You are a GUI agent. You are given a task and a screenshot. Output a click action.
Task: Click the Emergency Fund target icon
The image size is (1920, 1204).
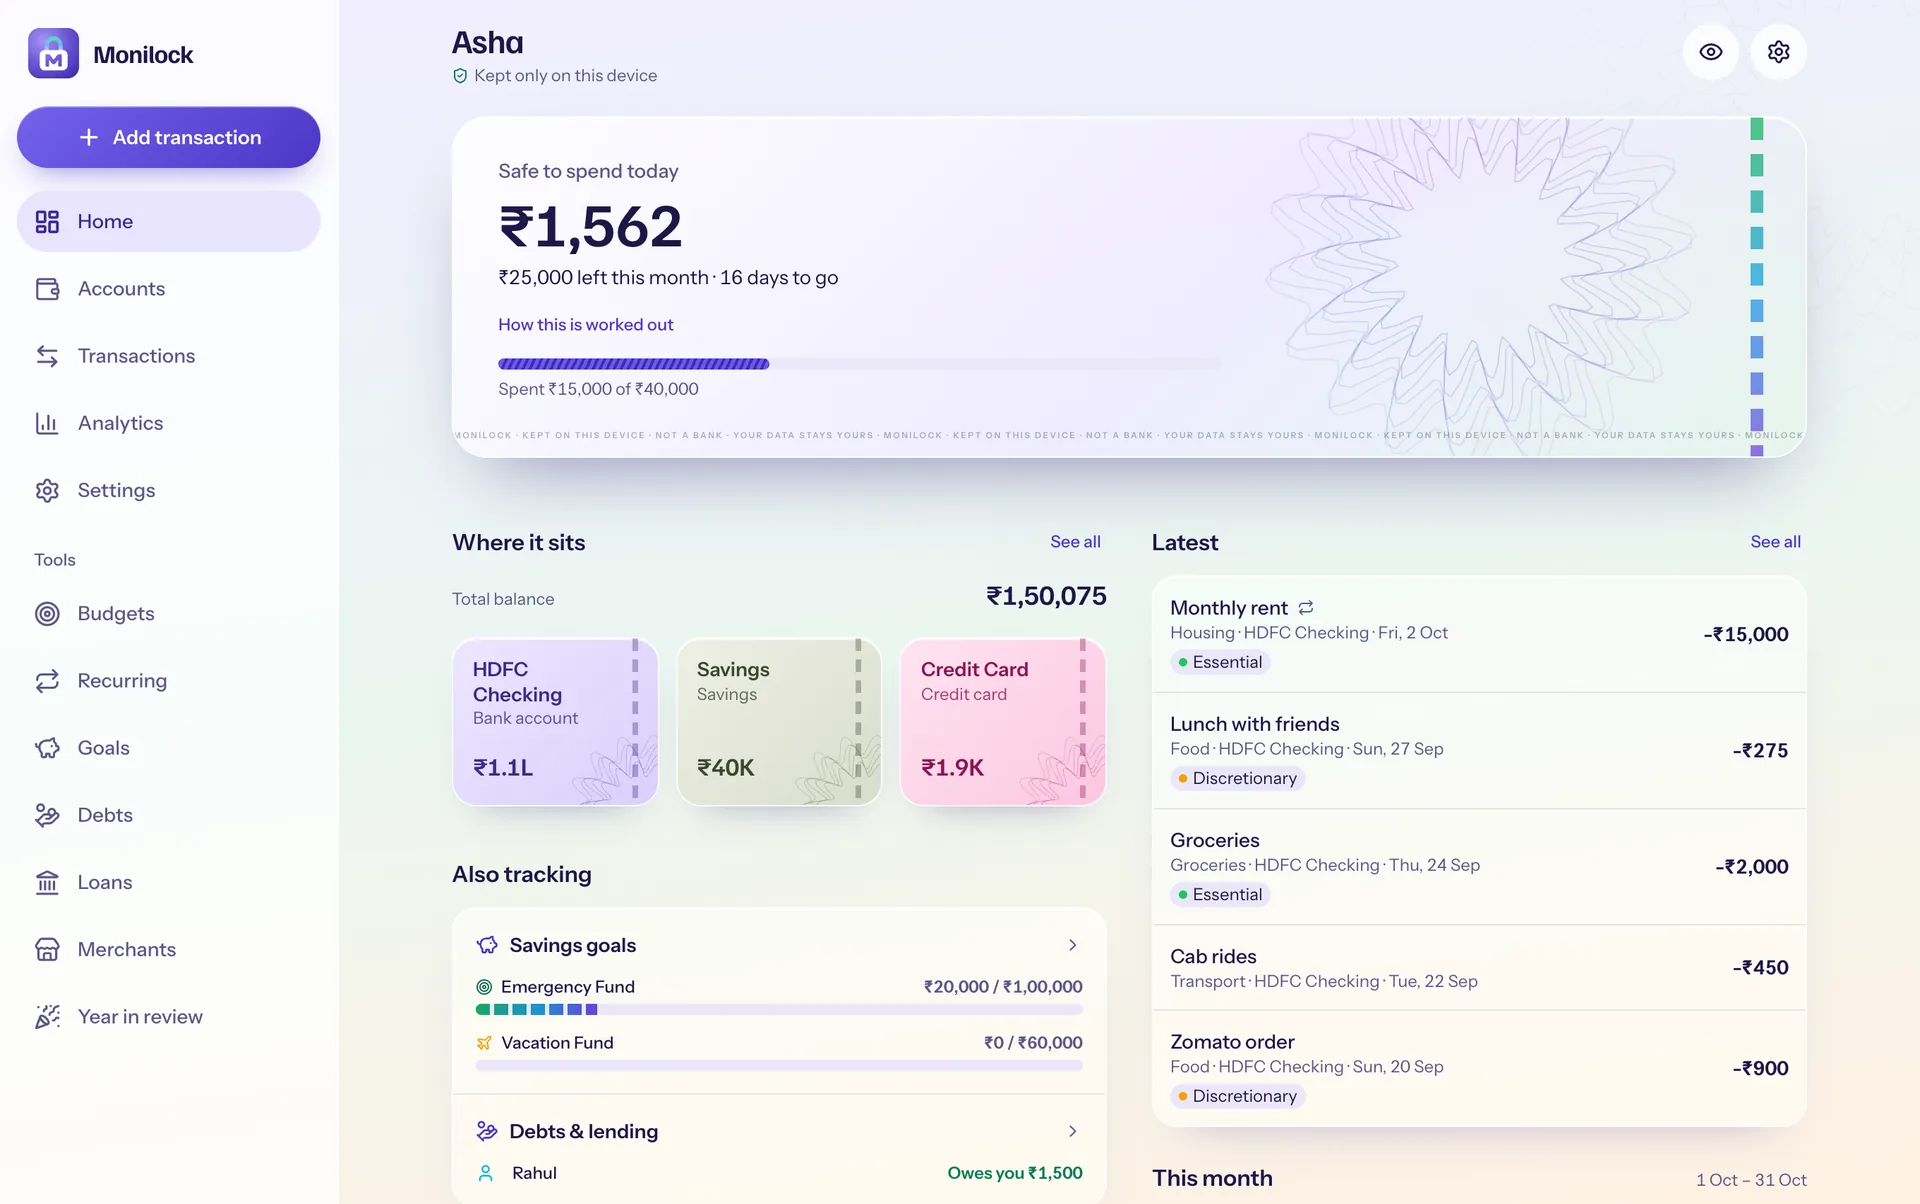(x=484, y=987)
